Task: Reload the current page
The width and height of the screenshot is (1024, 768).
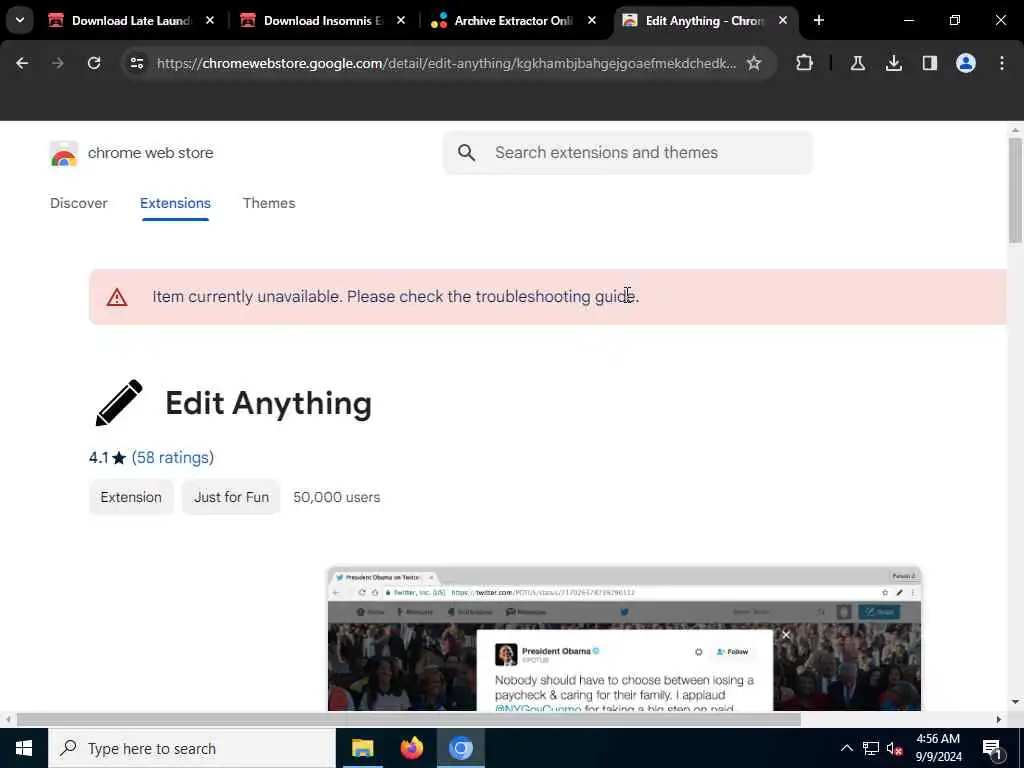Action: pyautogui.click(x=94, y=63)
